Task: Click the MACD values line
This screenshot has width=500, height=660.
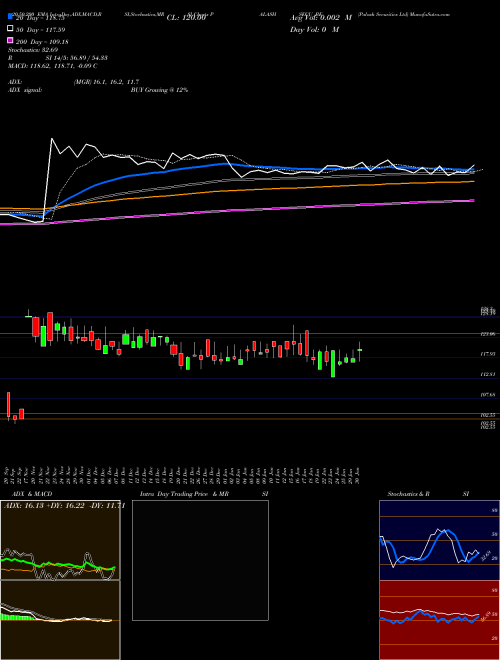Action: pos(53,66)
